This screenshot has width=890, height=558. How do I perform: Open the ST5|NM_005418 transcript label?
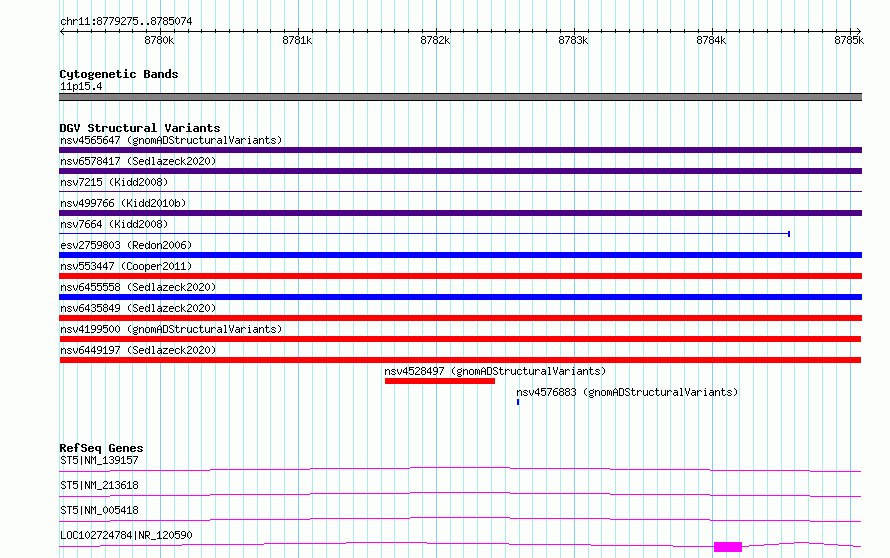click(x=99, y=510)
